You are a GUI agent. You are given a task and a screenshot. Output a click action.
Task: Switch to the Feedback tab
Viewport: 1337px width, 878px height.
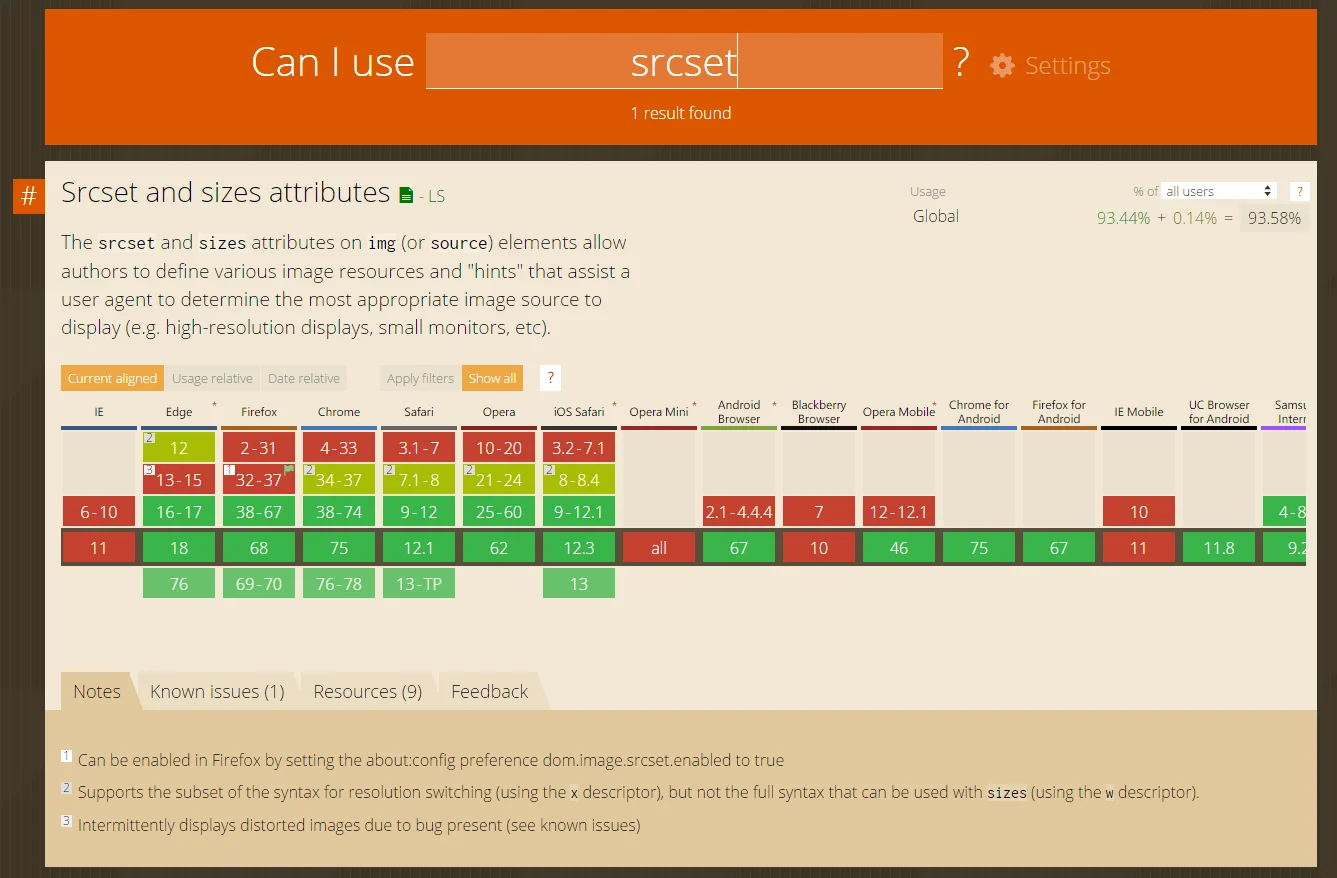tap(489, 691)
